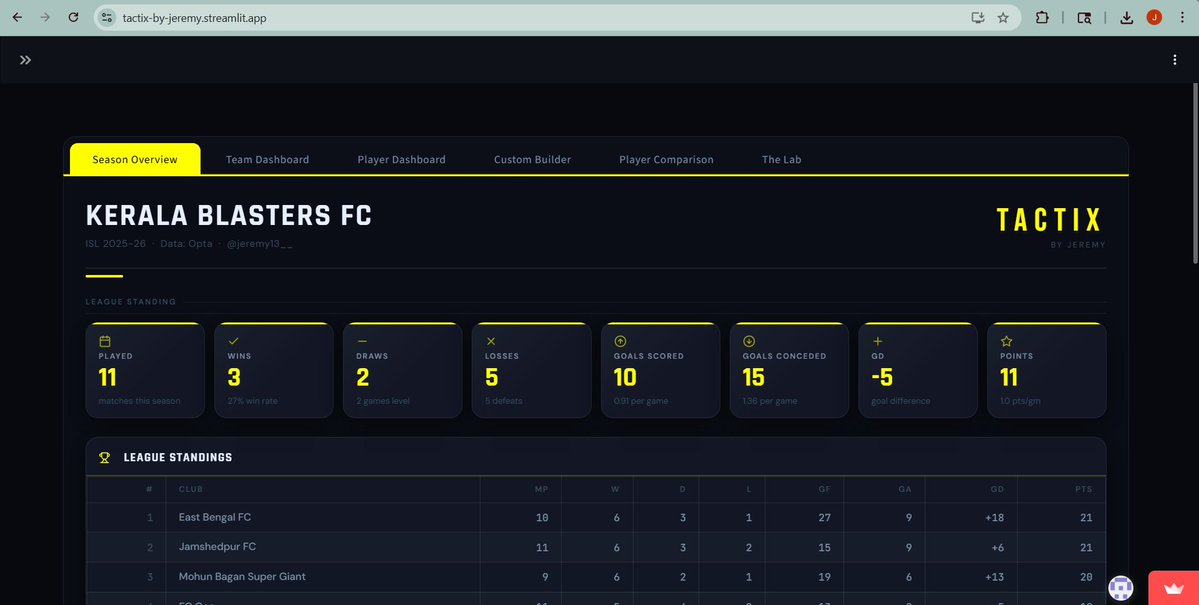
Task: Open the Chrome three-dot menu
Action: coord(1182,18)
